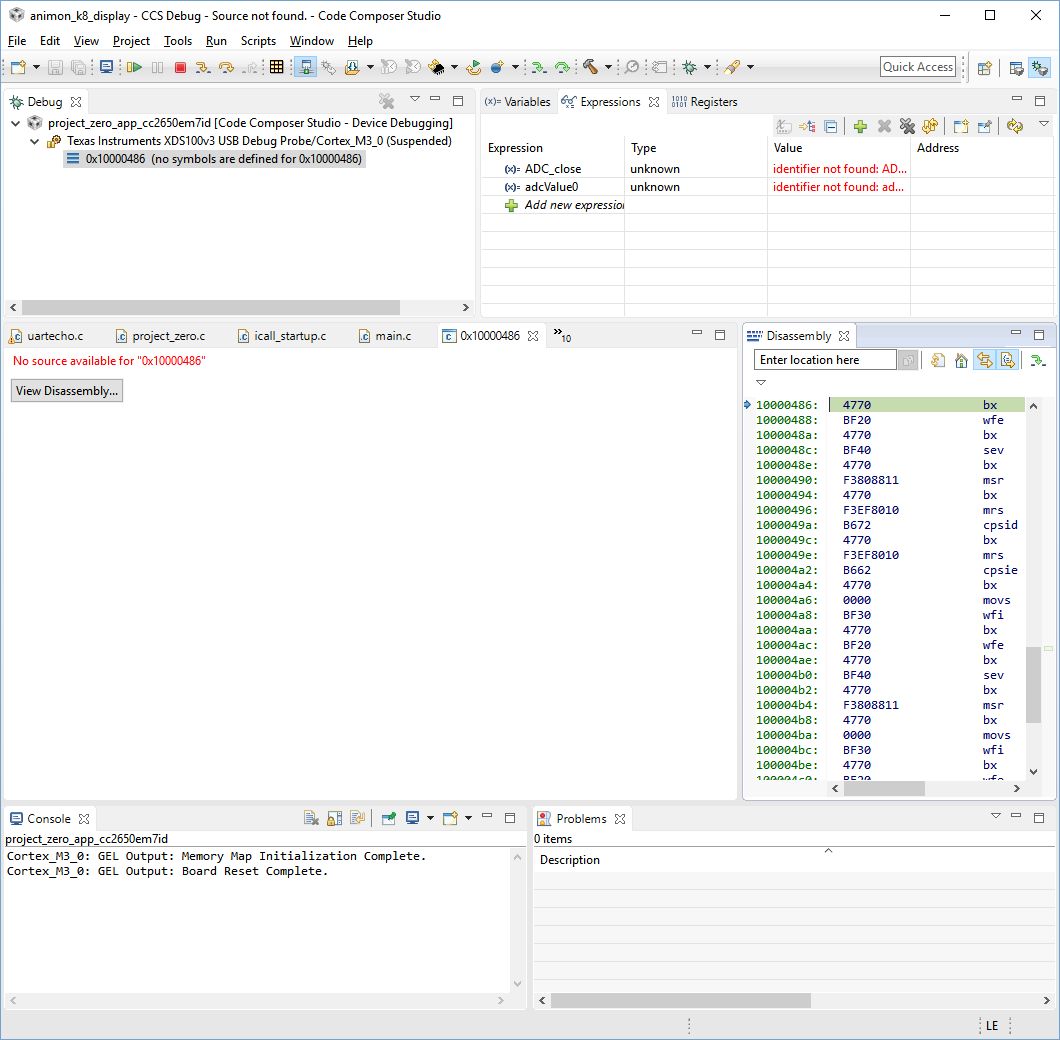Click the green plus Add Expression icon

pos(859,126)
